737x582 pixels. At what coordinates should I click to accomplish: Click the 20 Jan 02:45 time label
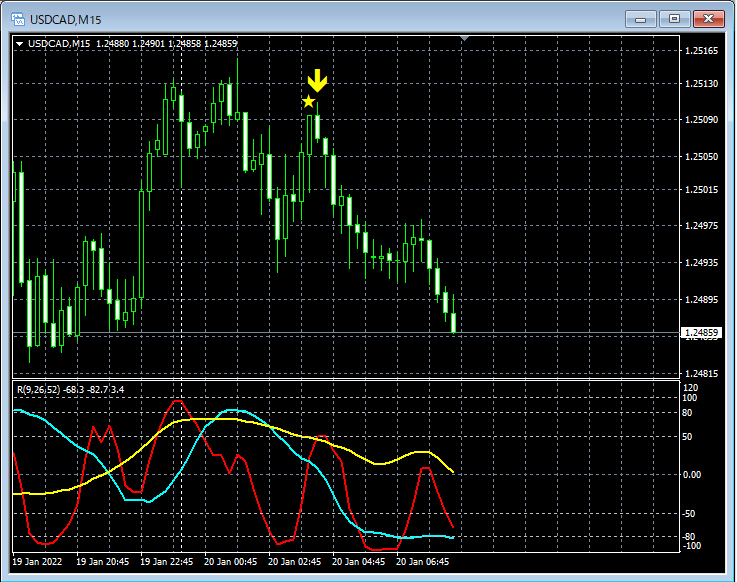pos(294,562)
